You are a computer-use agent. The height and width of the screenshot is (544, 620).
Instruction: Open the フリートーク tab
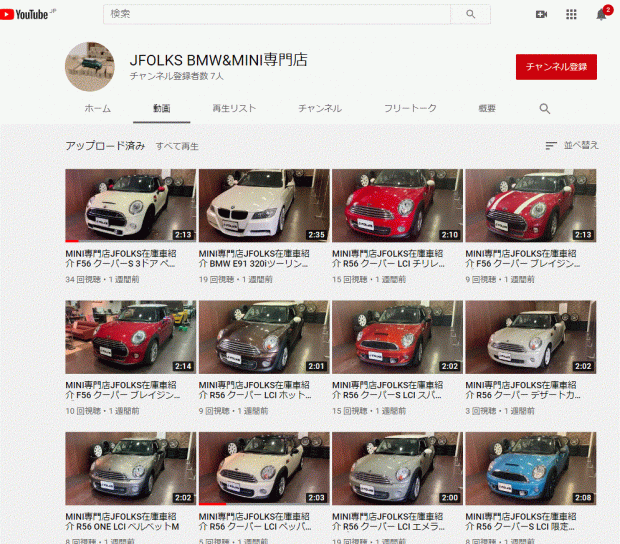[410, 108]
